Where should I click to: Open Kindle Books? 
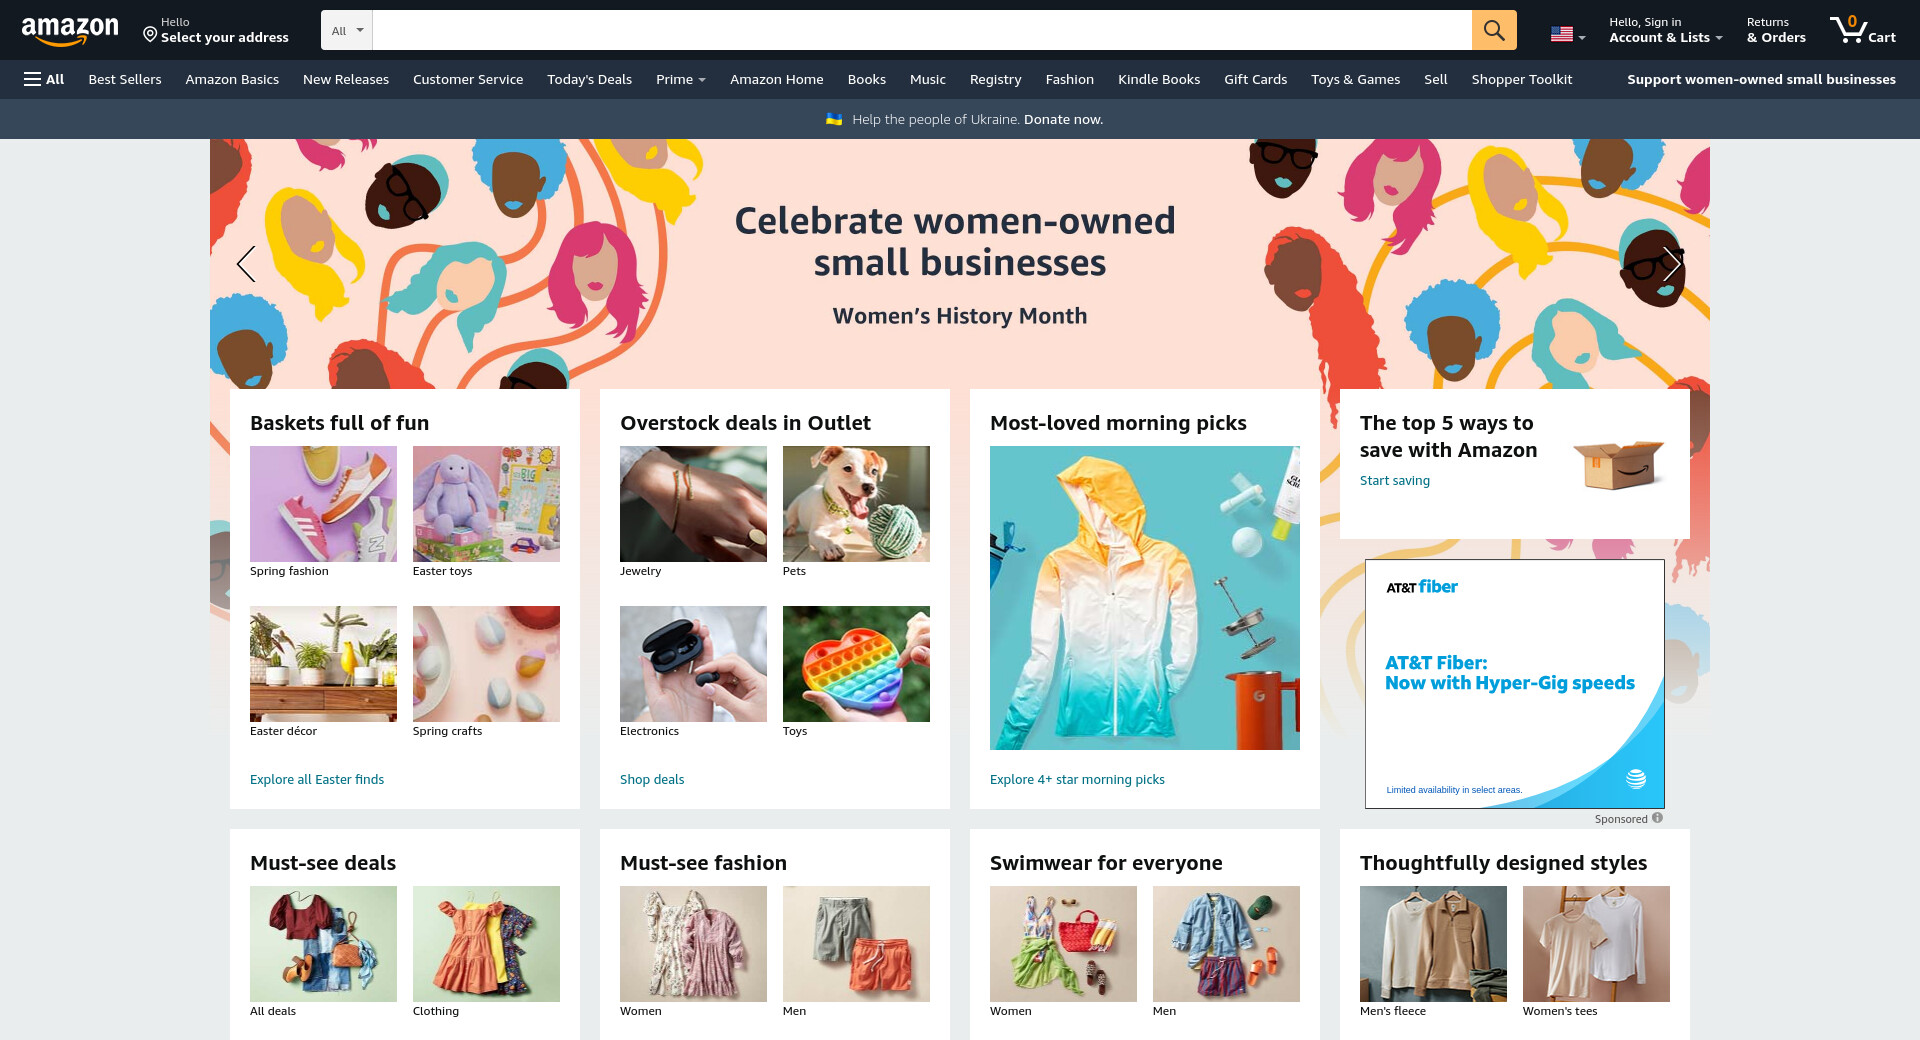(x=1159, y=79)
